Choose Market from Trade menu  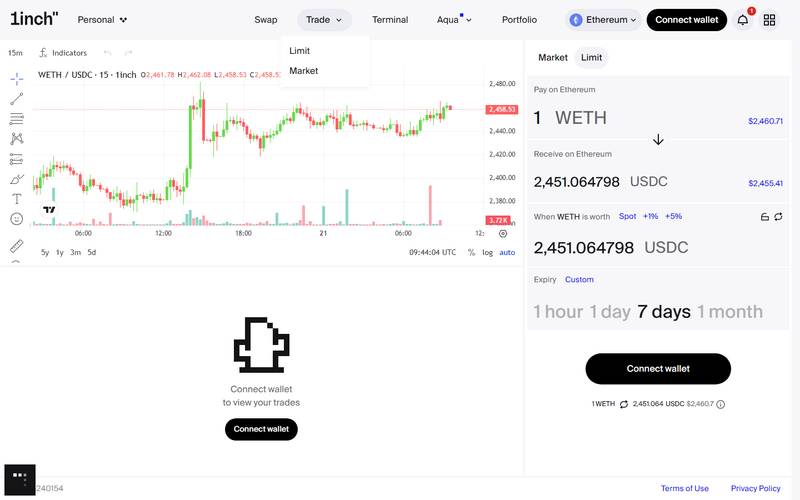pyautogui.click(x=304, y=71)
